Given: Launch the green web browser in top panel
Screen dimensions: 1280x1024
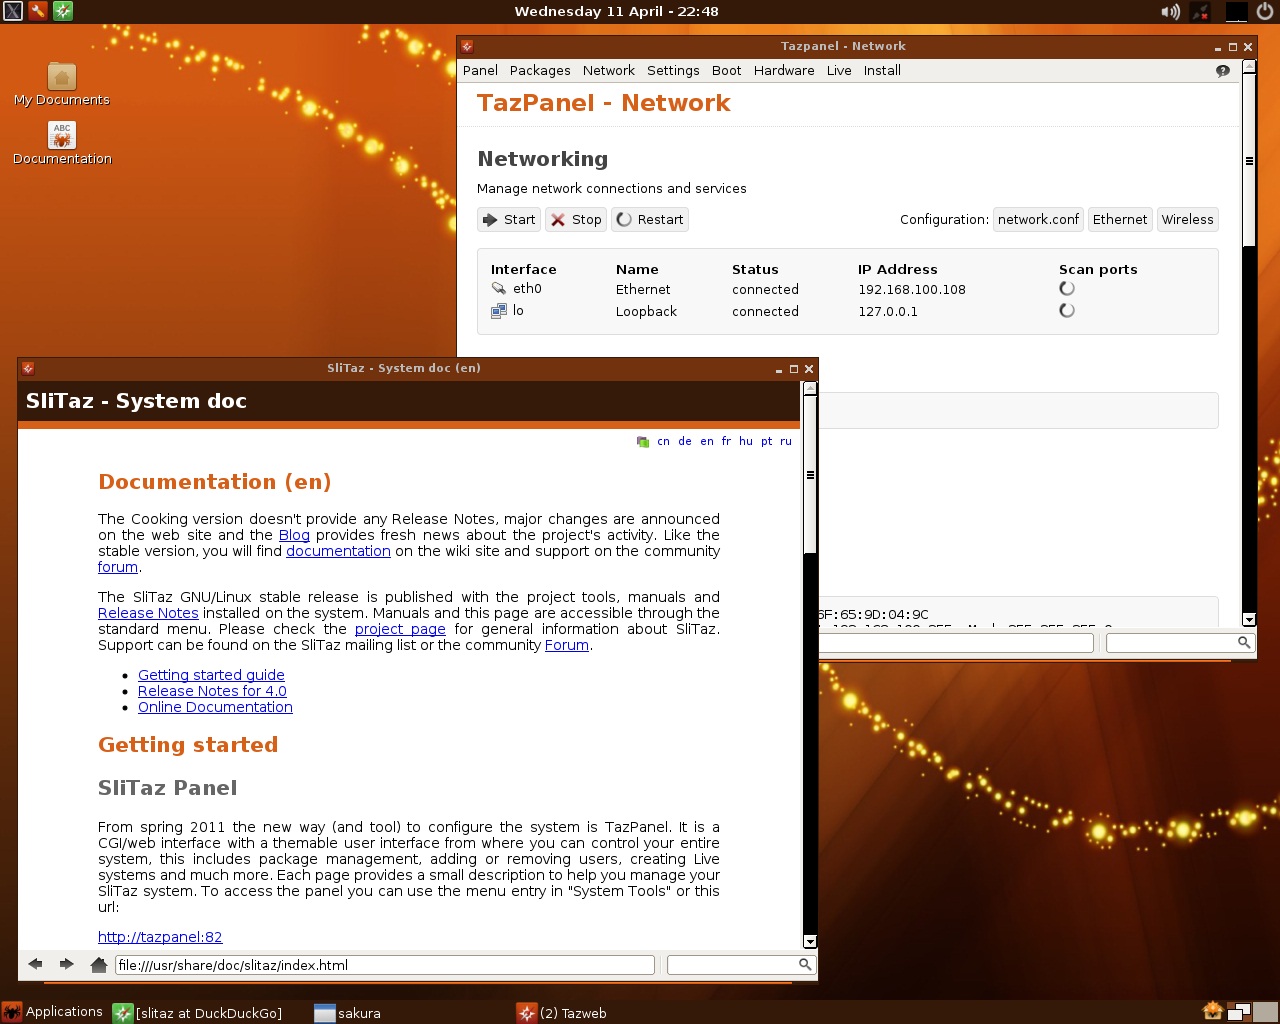Looking at the screenshot, I should pos(63,11).
